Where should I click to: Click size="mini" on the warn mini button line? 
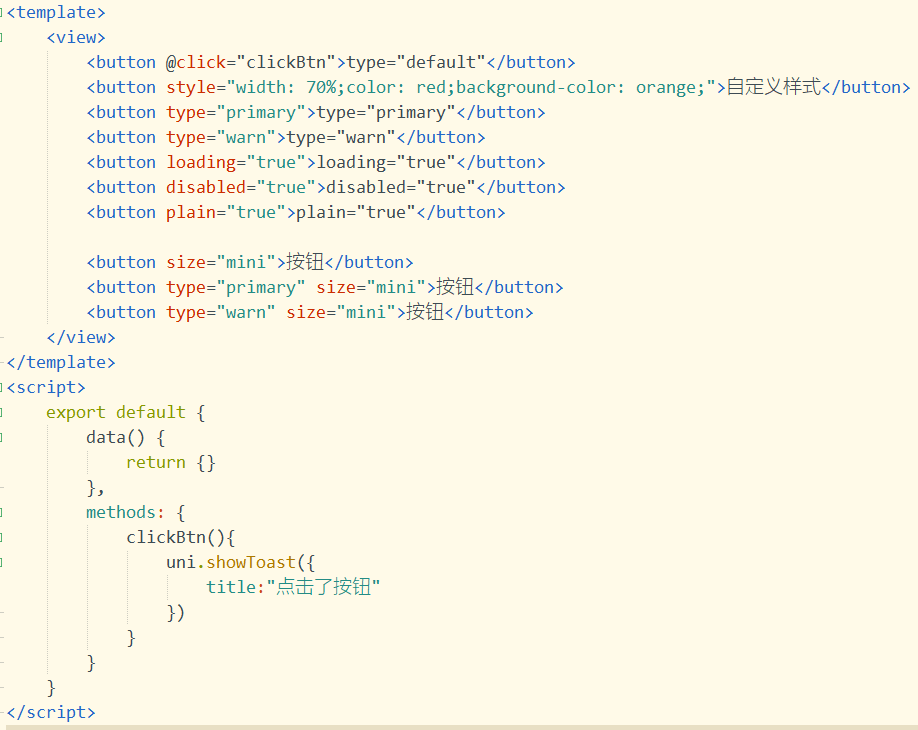[341, 313]
